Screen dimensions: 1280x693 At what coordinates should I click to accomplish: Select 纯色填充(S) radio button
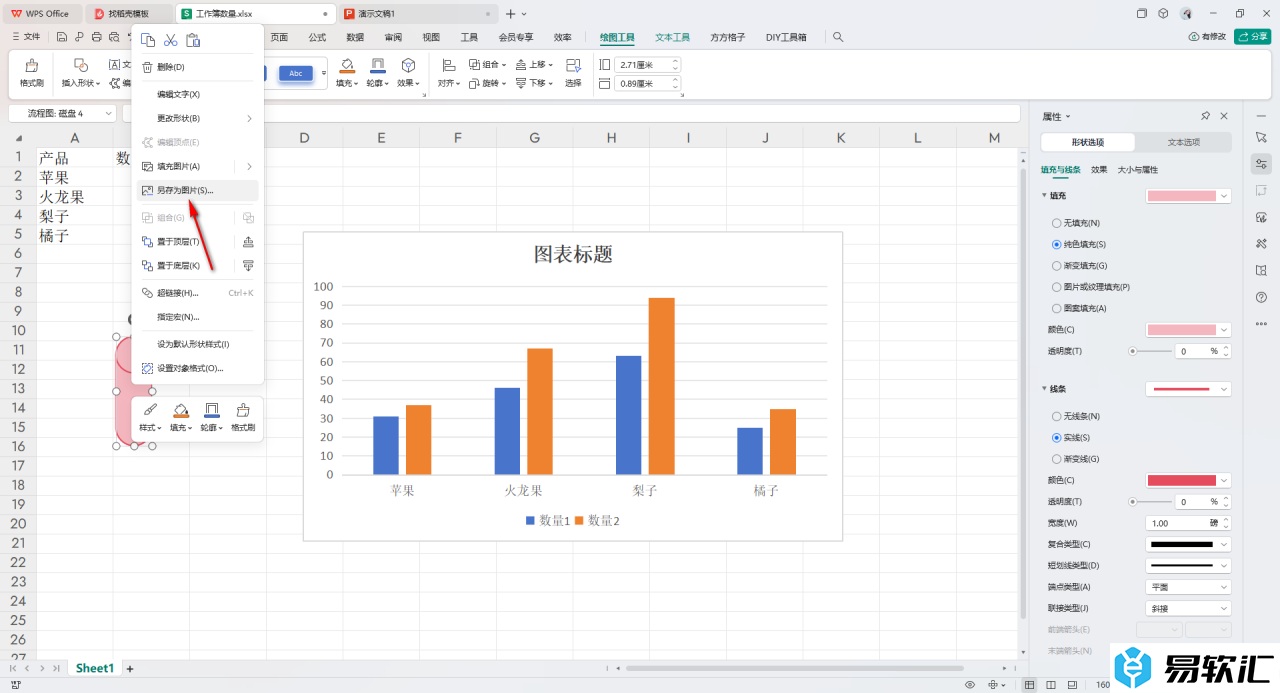pyautogui.click(x=1056, y=244)
